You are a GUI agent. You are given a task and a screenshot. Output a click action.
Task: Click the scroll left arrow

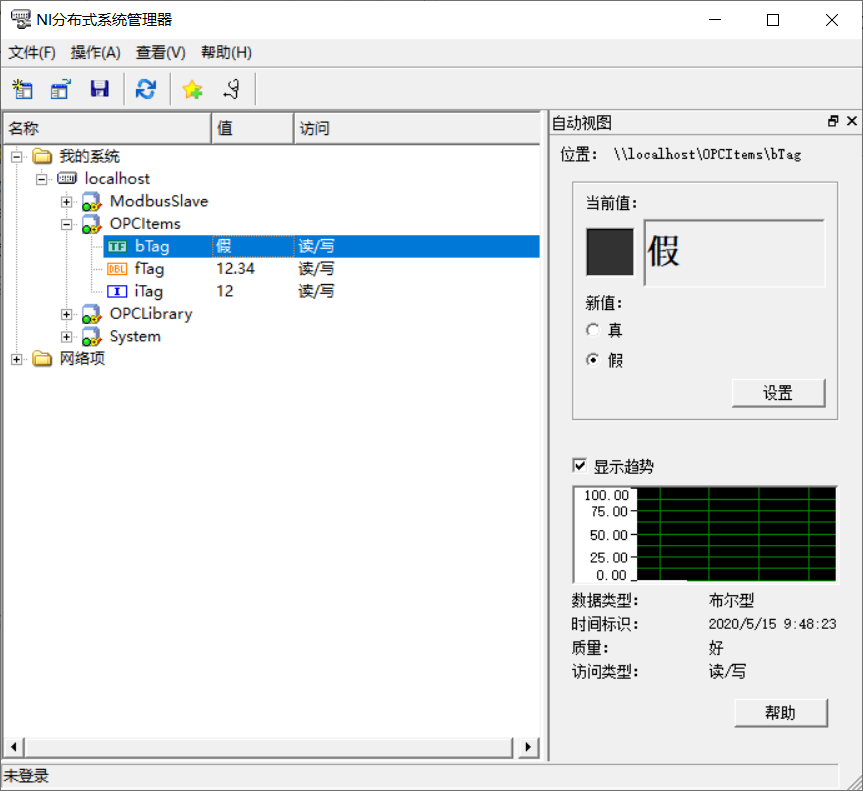tap(14, 747)
